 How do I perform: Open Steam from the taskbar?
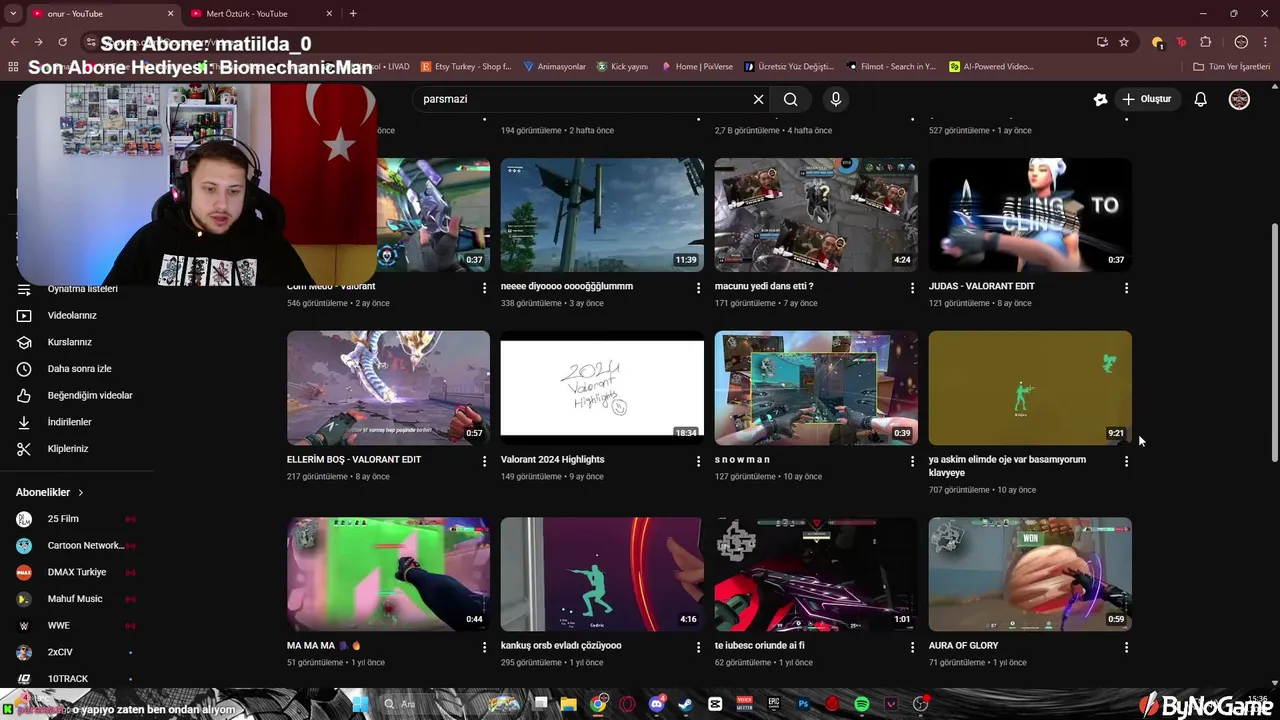tap(686, 704)
